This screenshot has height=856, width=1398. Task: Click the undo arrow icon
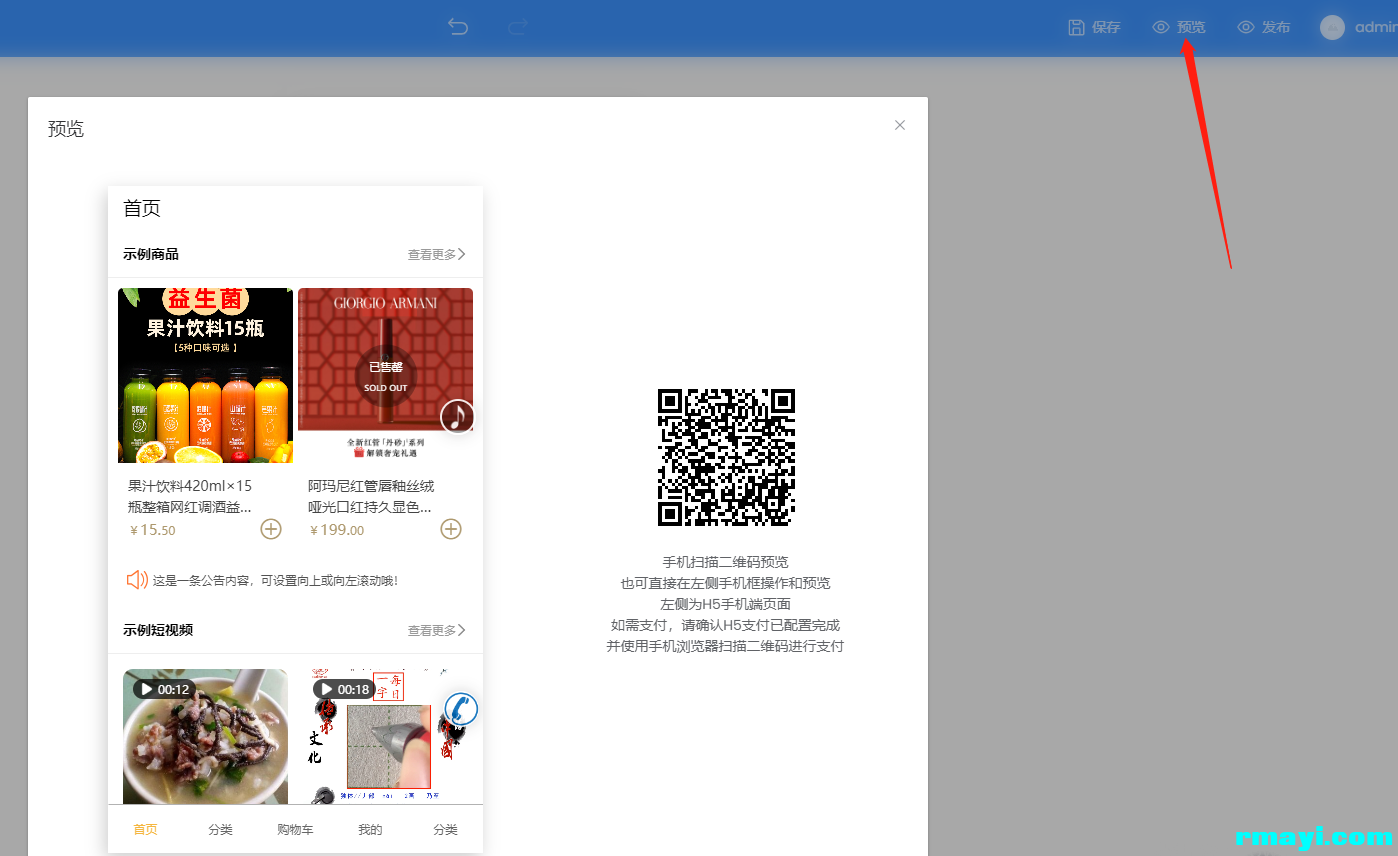[458, 27]
